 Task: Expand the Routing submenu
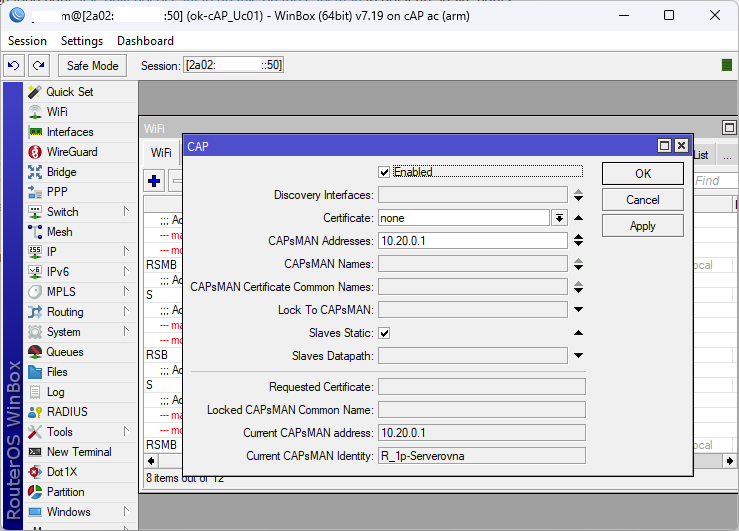pos(126,311)
